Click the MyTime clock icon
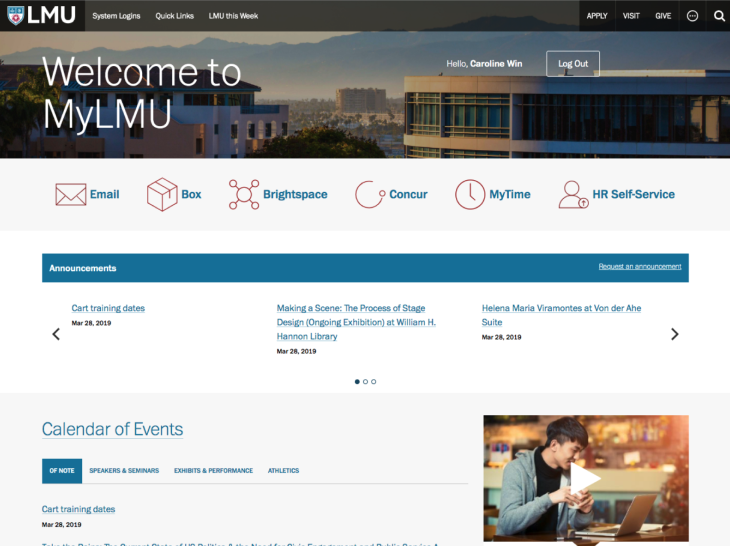730x546 pixels. [x=470, y=194]
